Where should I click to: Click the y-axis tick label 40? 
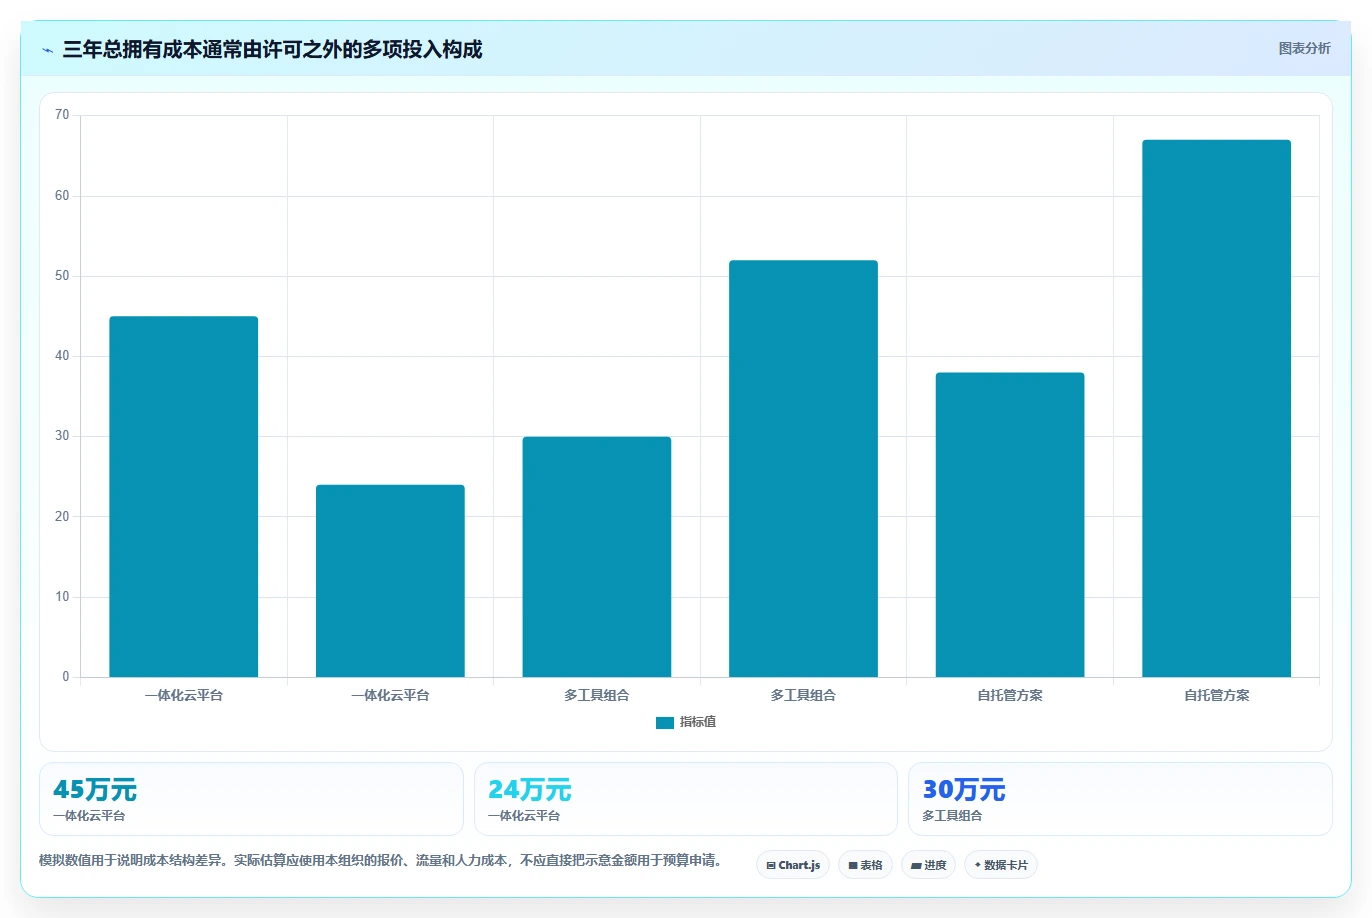coord(62,356)
